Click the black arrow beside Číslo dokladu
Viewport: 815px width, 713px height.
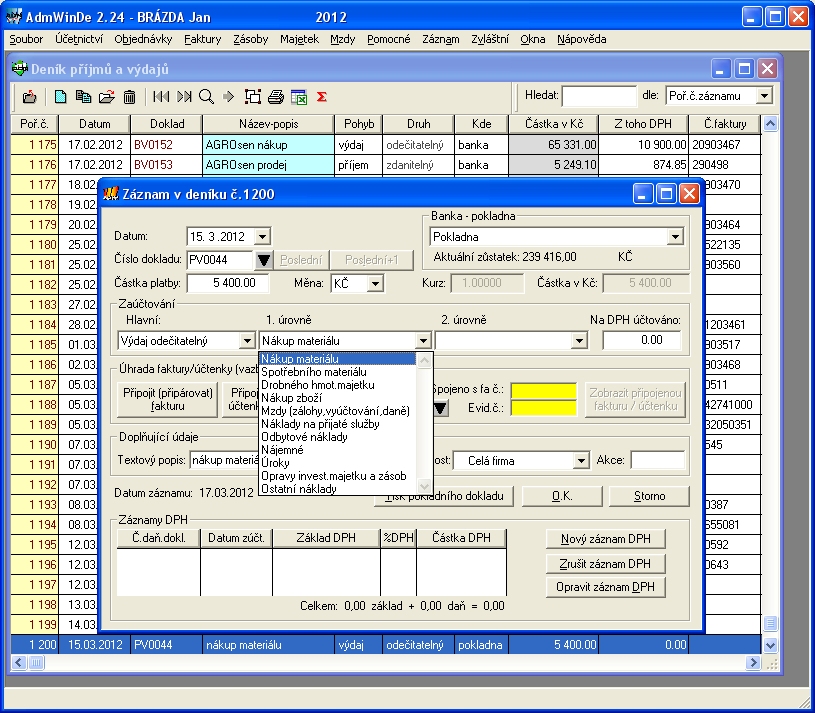click(x=264, y=259)
